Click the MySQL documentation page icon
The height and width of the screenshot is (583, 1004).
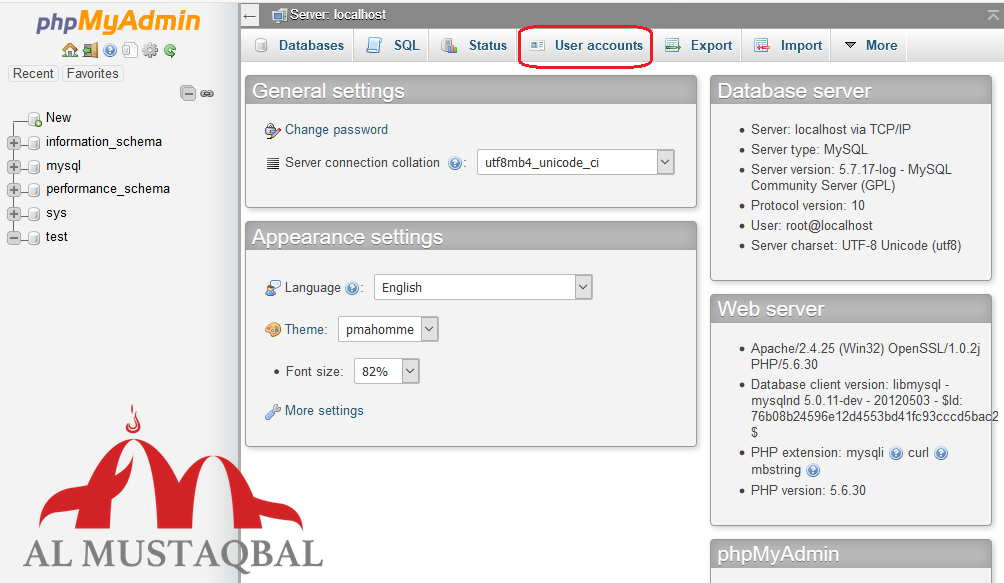(130, 50)
